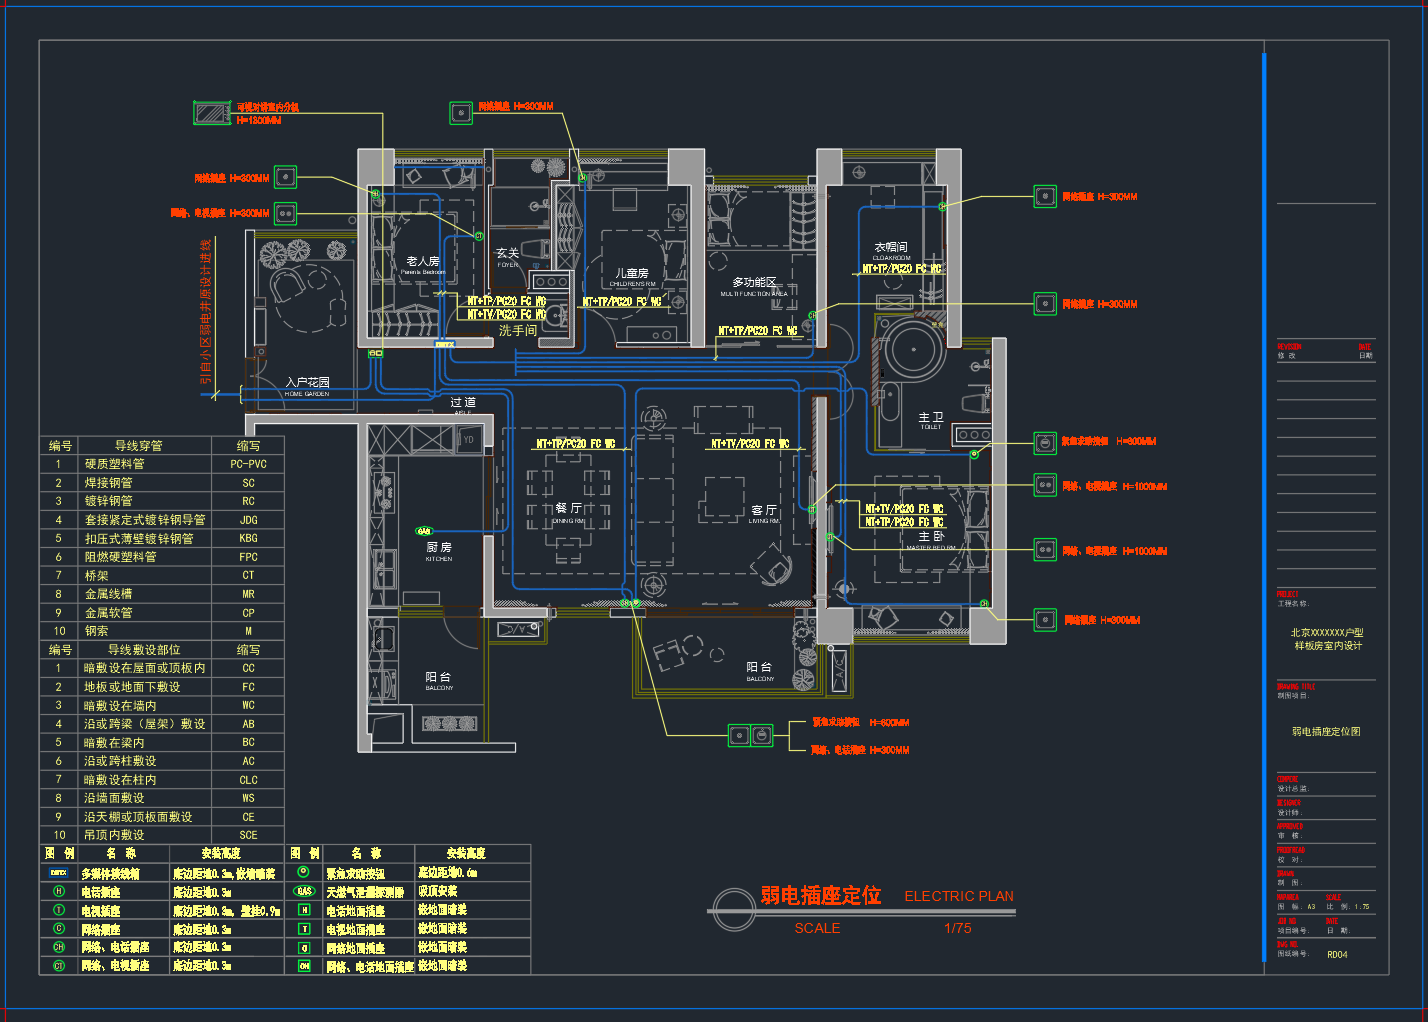Select the 电话插座 circled H legend symbol
The height and width of the screenshot is (1022, 1428).
(59, 891)
